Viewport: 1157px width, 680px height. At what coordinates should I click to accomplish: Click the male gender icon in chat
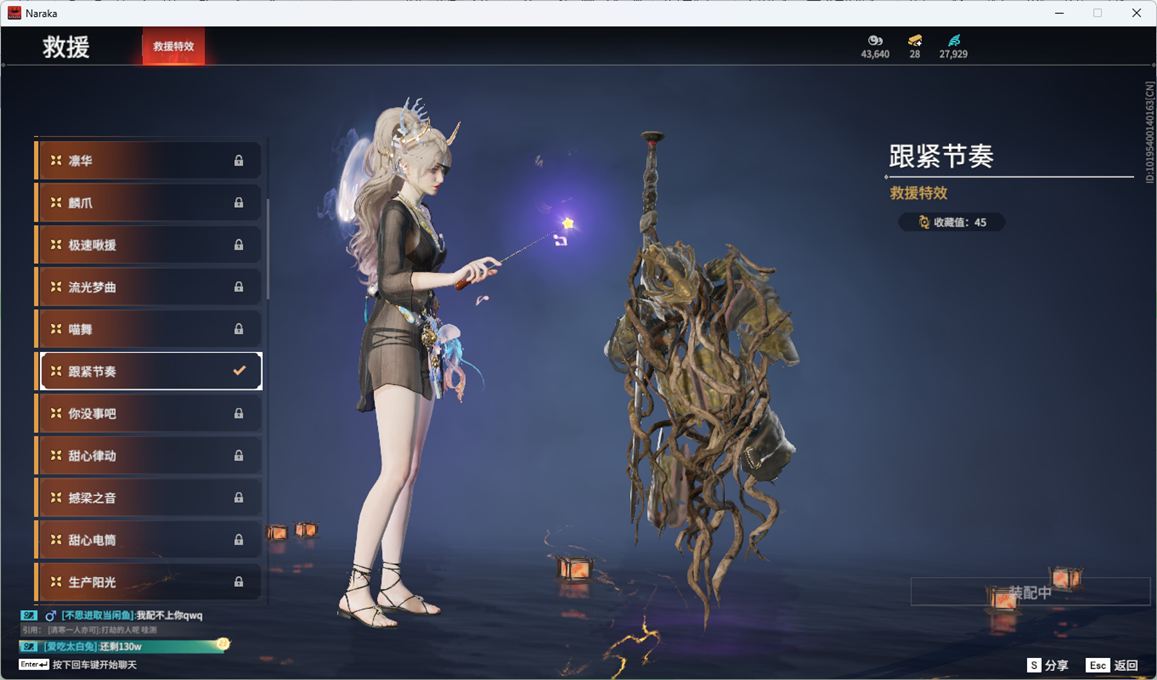pyautogui.click(x=50, y=615)
